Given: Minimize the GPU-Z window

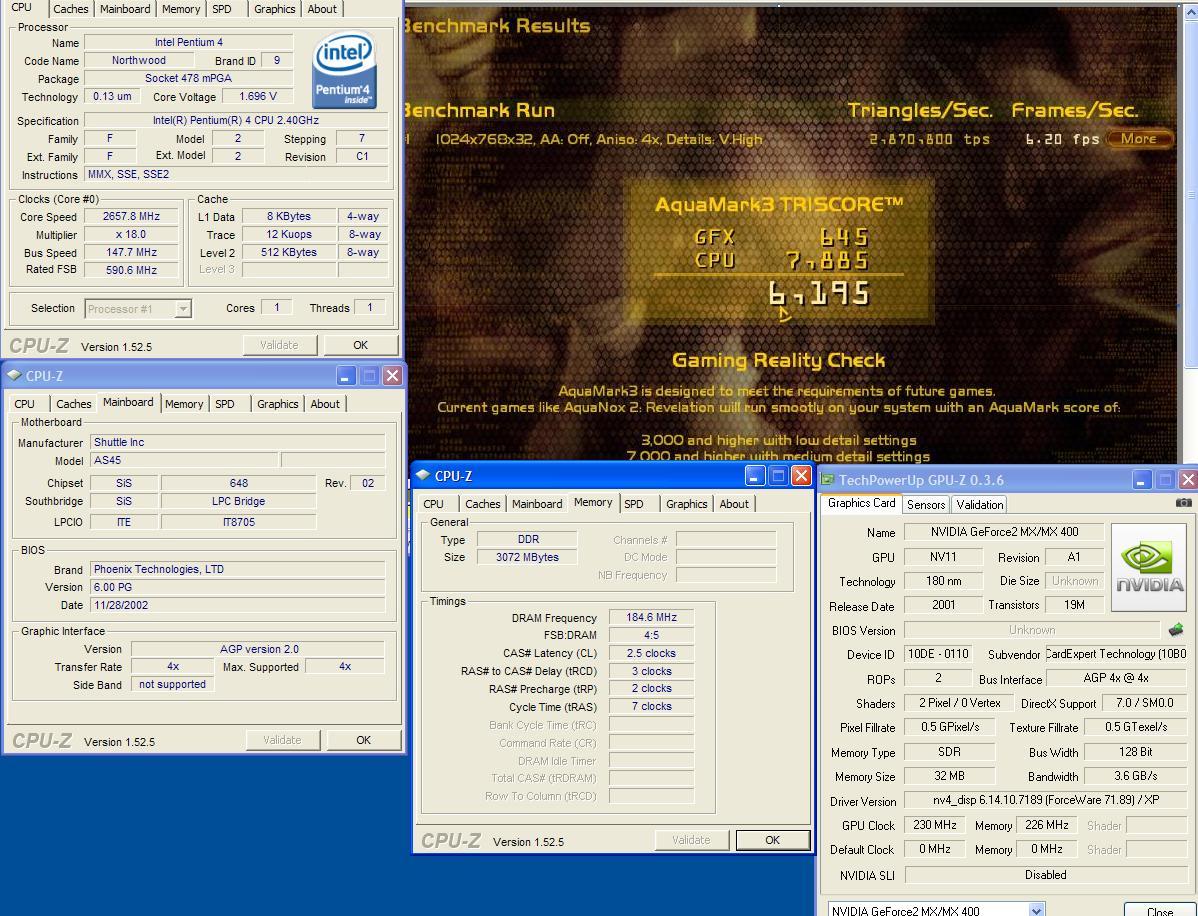Looking at the screenshot, I should pyautogui.click(x=1141, y=480).
